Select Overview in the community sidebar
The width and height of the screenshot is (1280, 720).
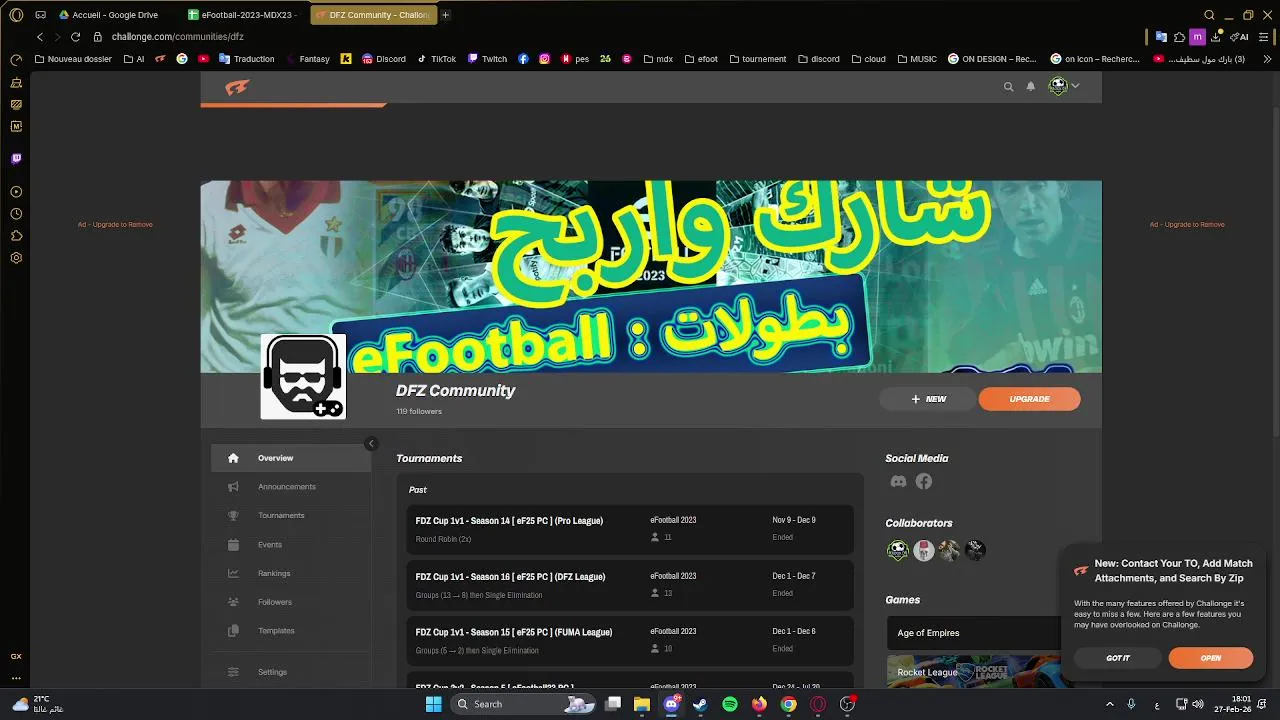[291, 458]
